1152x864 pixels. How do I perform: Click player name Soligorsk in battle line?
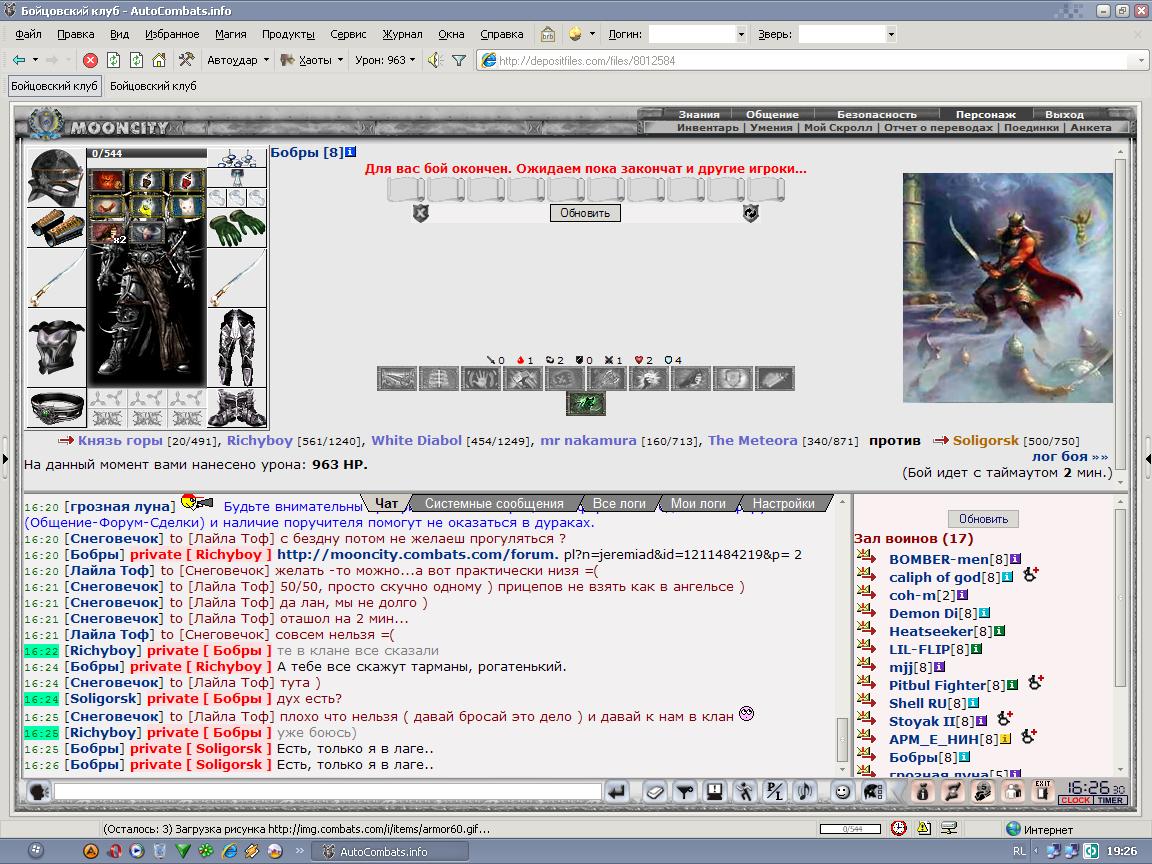[x=985, y=440]
